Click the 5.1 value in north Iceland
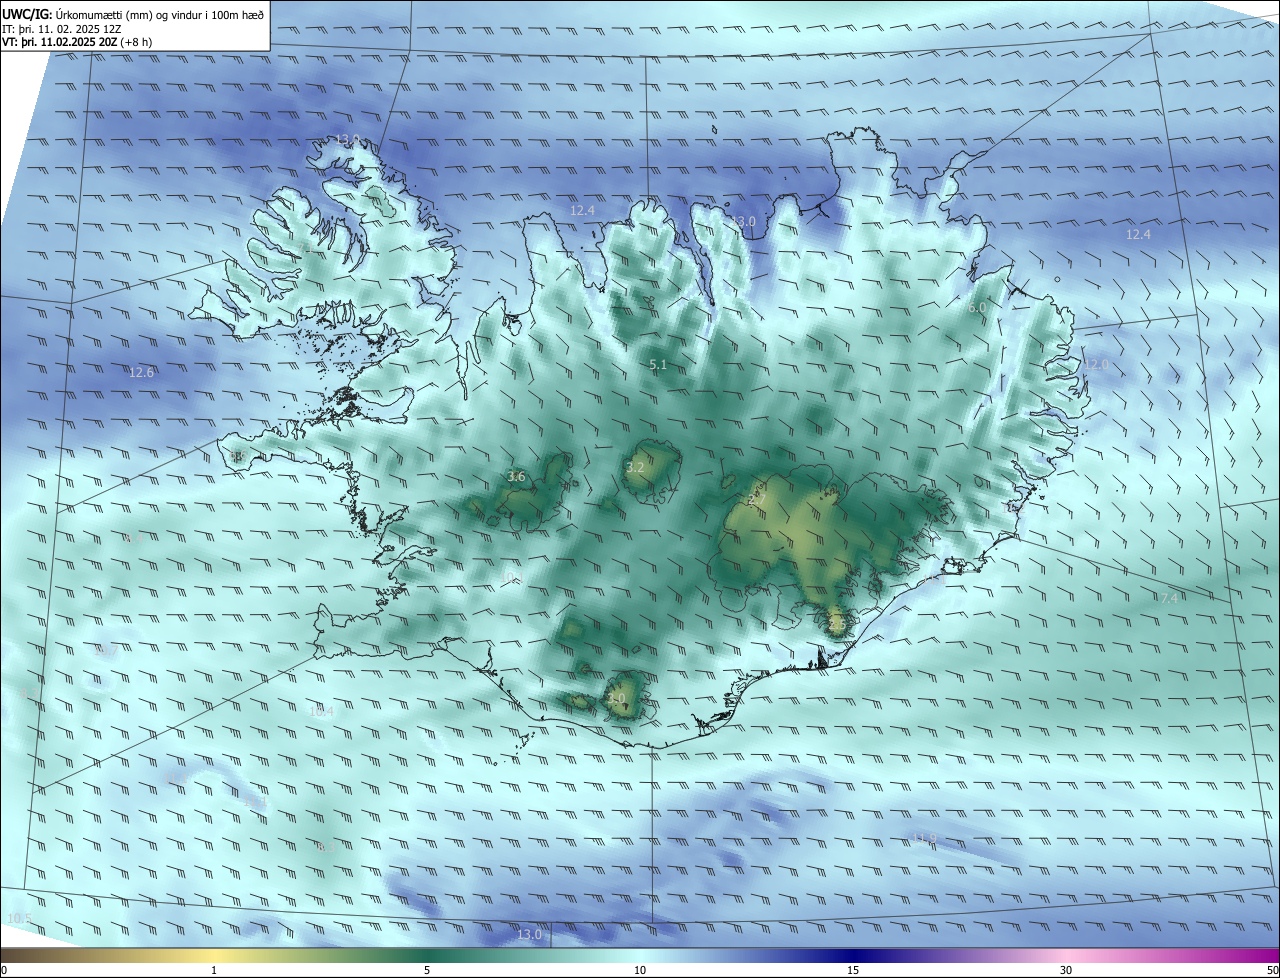 [658, 365]
